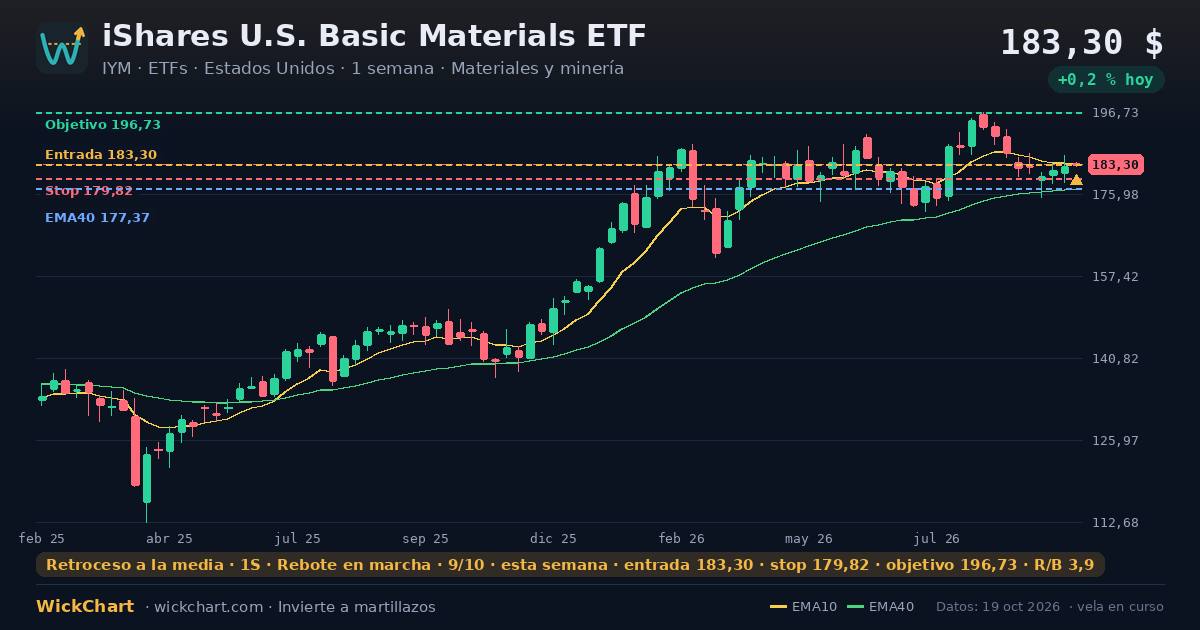The image size is (1200, 630).
Task: Click the sep 25 date axis label
Action: [426, 538]
